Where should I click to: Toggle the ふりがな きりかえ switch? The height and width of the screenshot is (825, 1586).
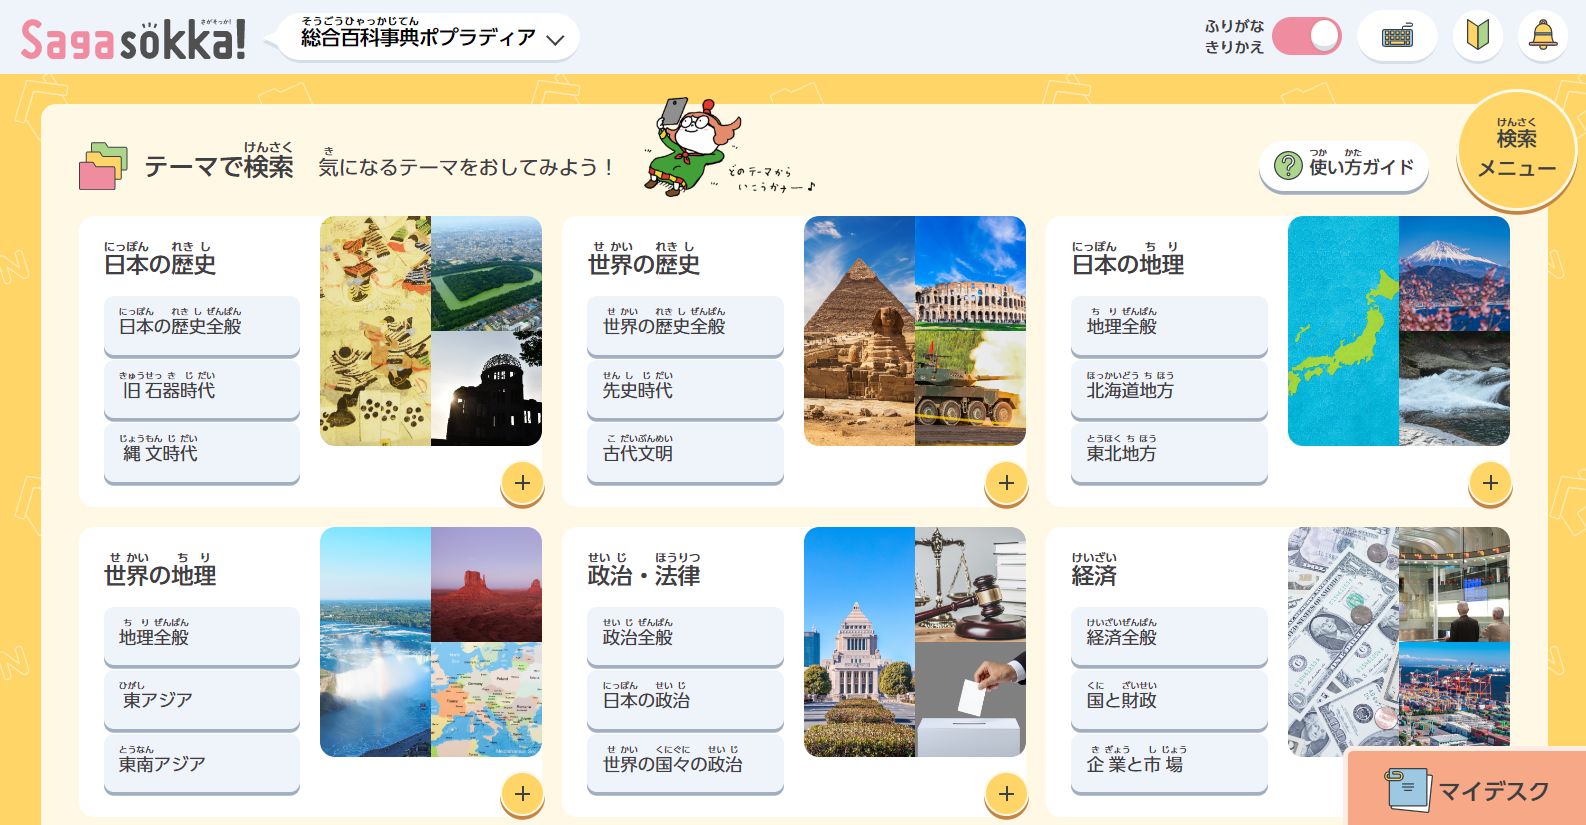coord(1307,36)
